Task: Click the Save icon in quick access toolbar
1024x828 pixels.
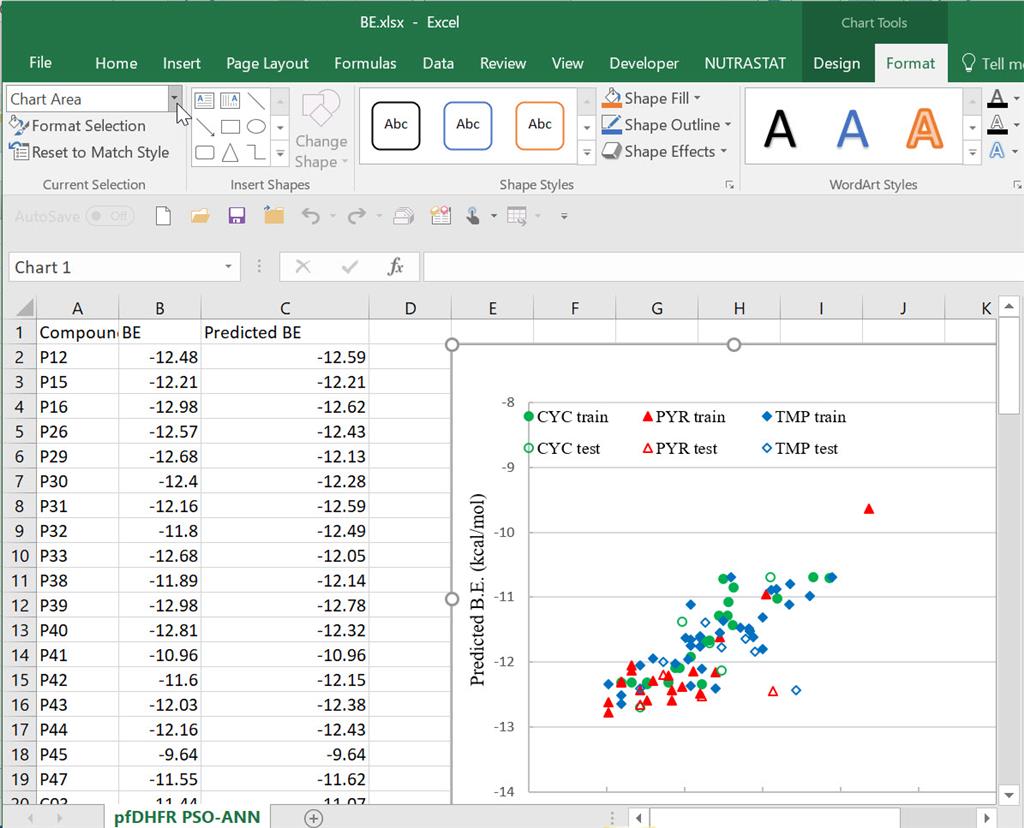Action: point(237,216)
